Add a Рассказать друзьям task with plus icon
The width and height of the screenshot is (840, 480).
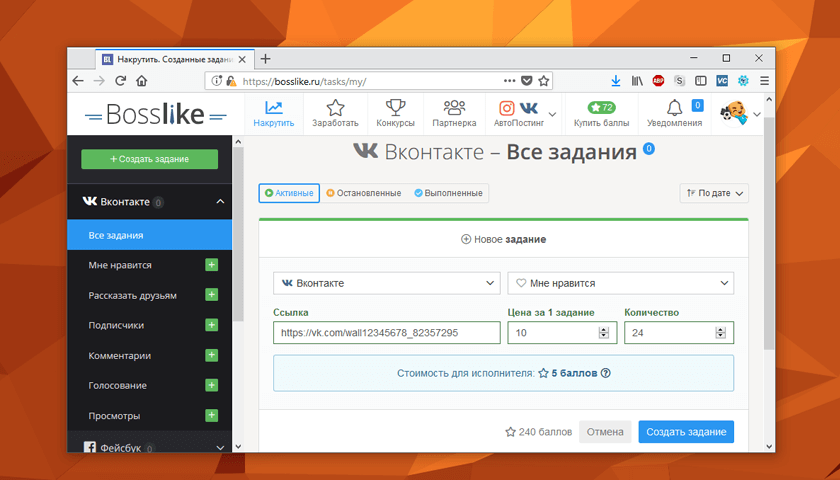tap(212, 295)
